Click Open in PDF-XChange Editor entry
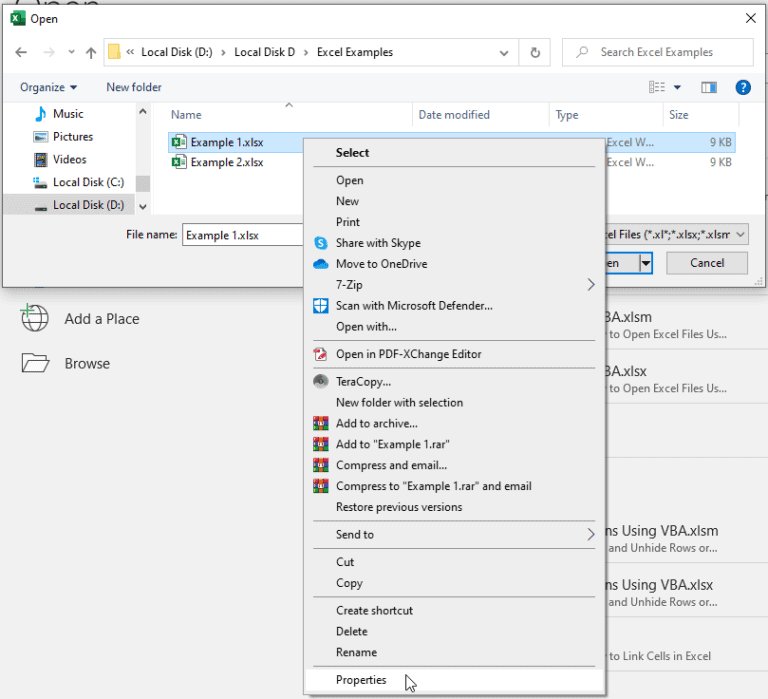 pos(408,354)
